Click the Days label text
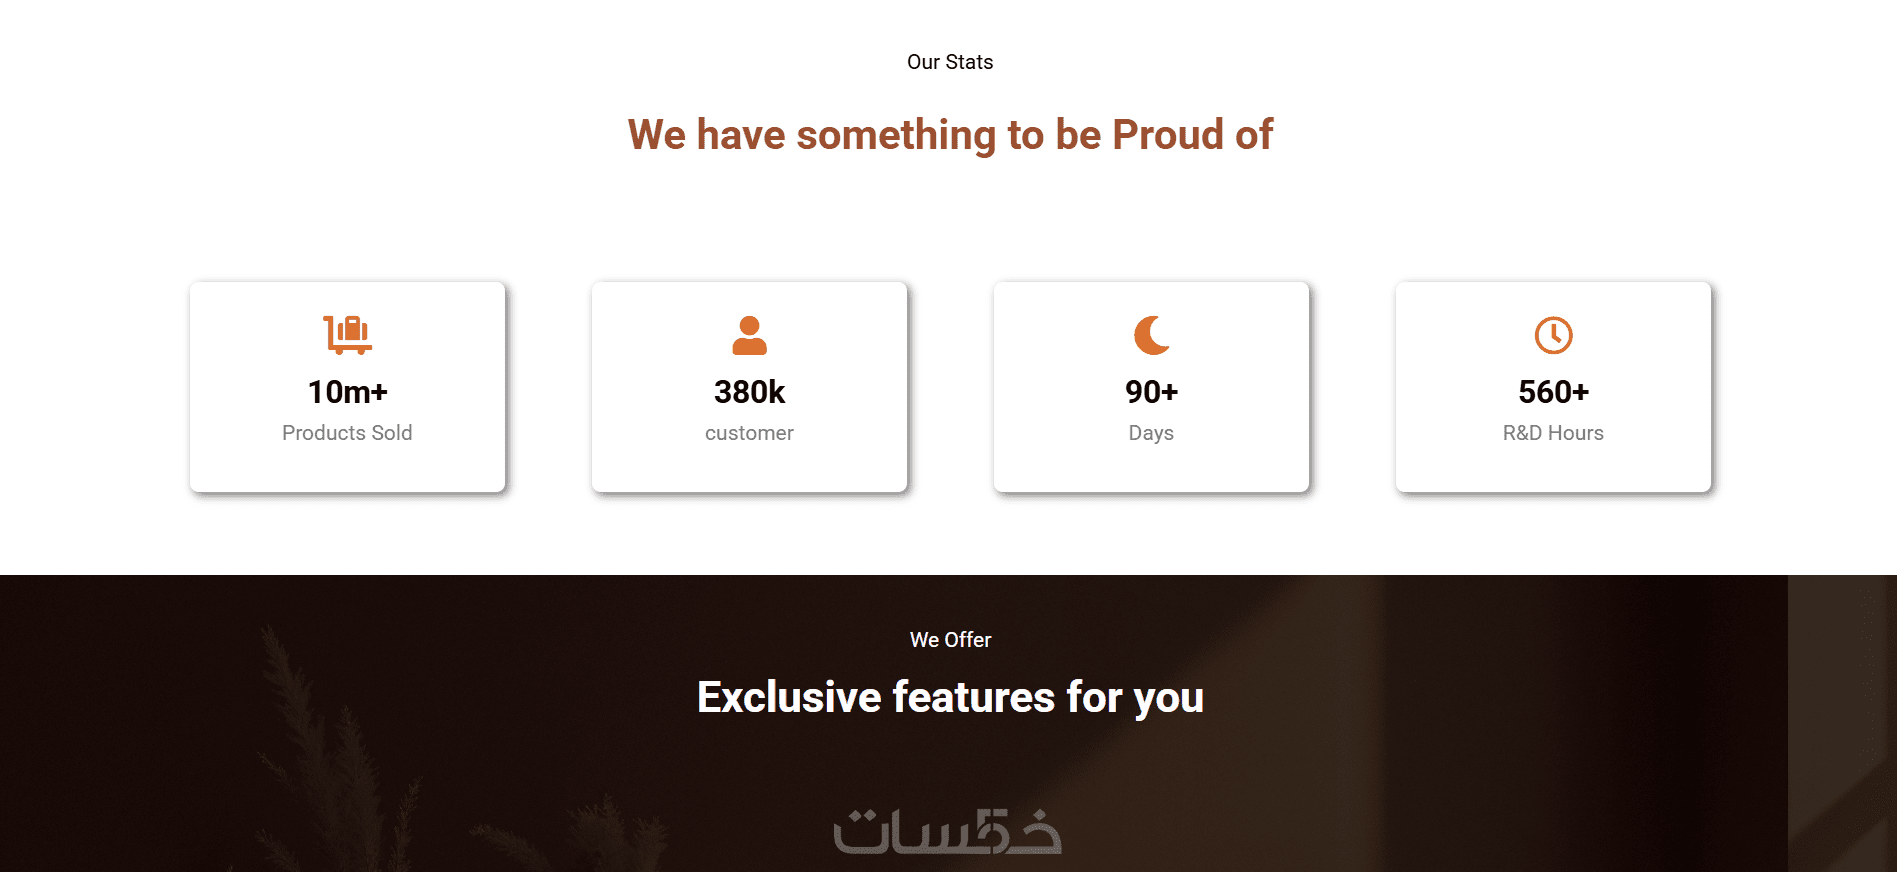Screen dimensions: 1897x872 1151,433
